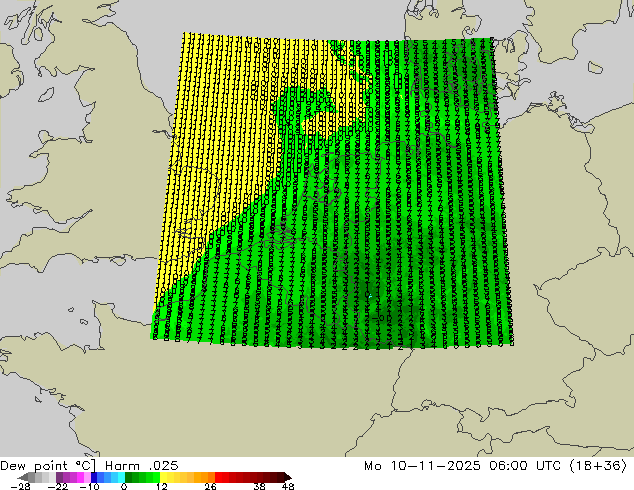634x490 pixels.
Task: Click the 48 legend value
Action: coord(288,486)
